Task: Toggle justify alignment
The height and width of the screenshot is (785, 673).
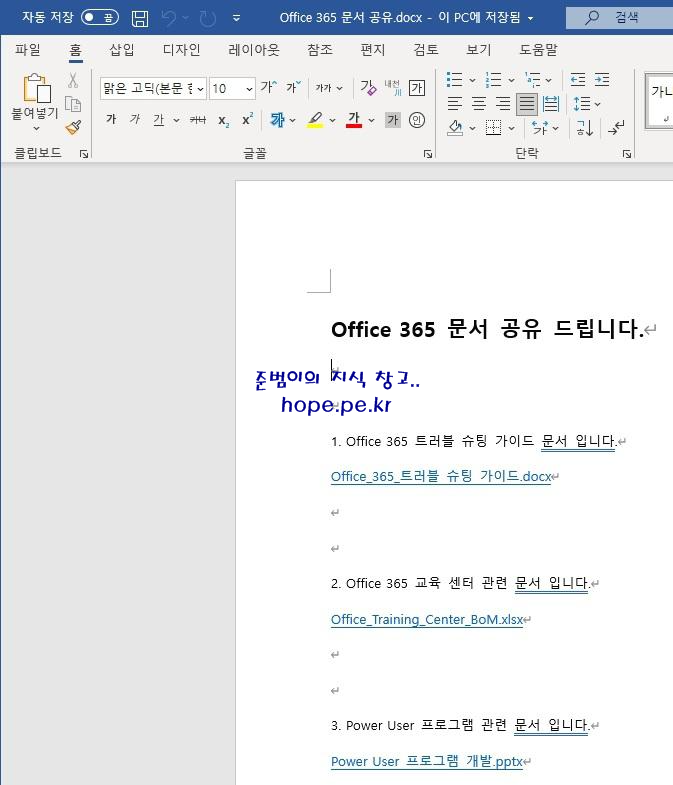Action: [x=527, y=104]
